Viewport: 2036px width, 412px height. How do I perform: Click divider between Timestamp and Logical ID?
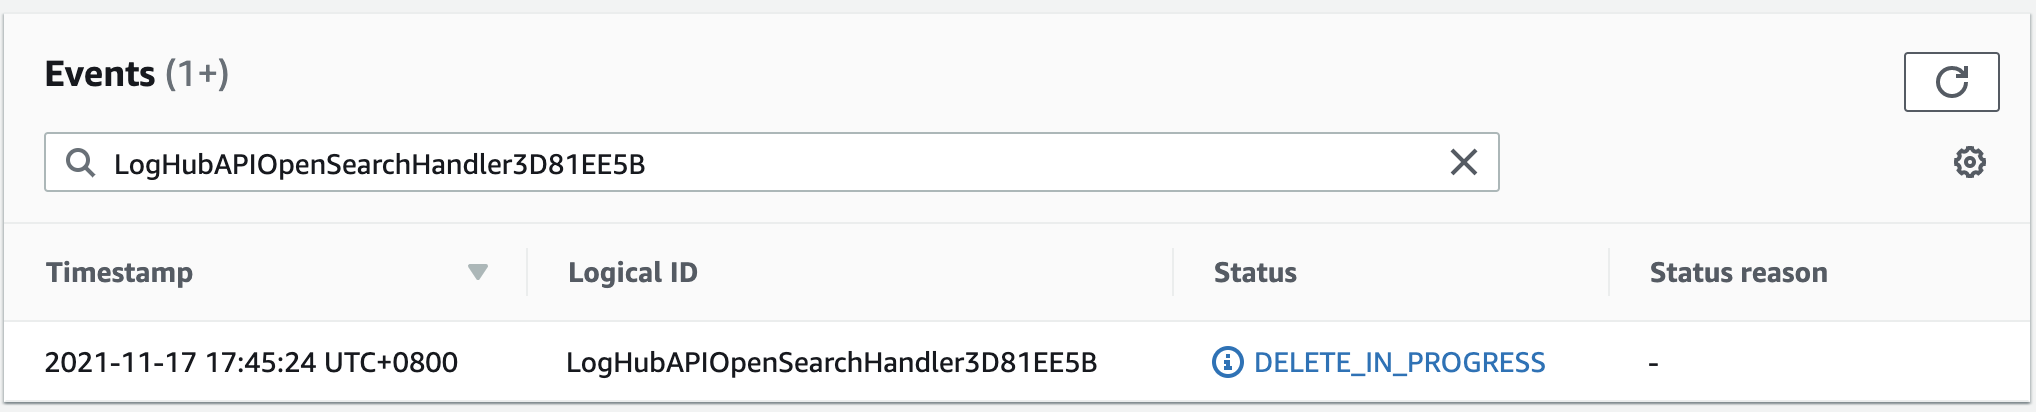pyautogui.click(x=527, y=272)
